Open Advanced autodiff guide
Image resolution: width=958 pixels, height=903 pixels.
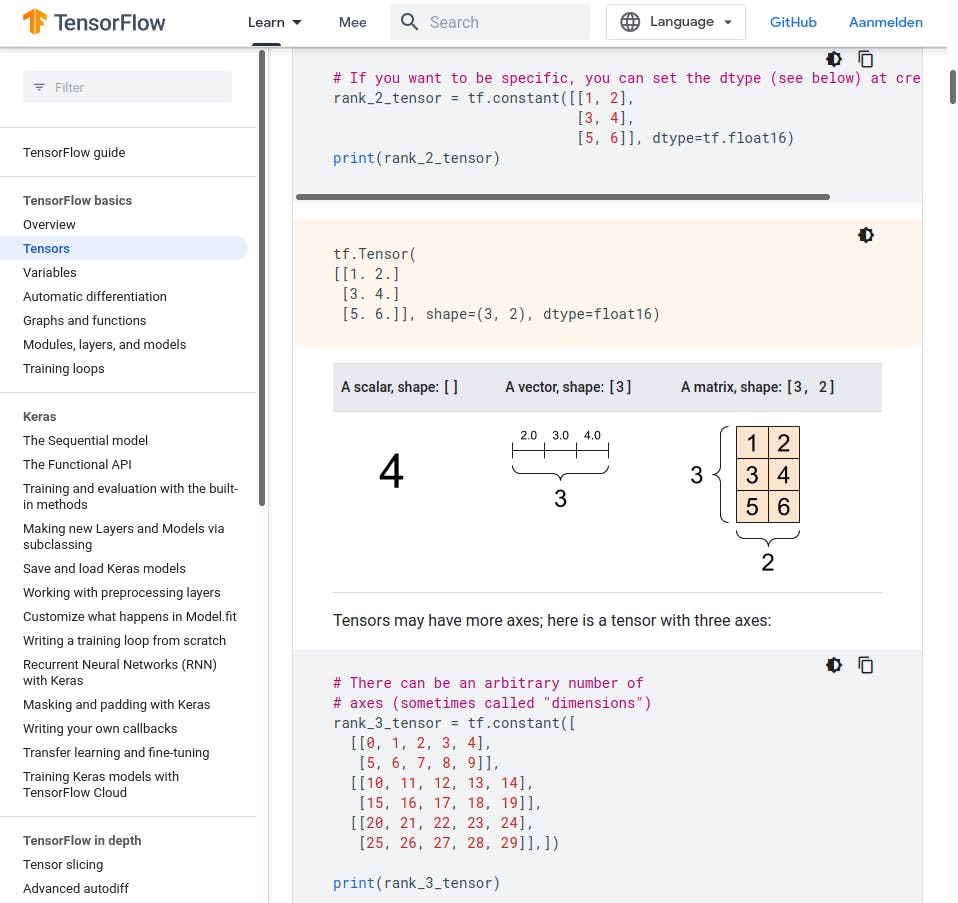[76, 888]
